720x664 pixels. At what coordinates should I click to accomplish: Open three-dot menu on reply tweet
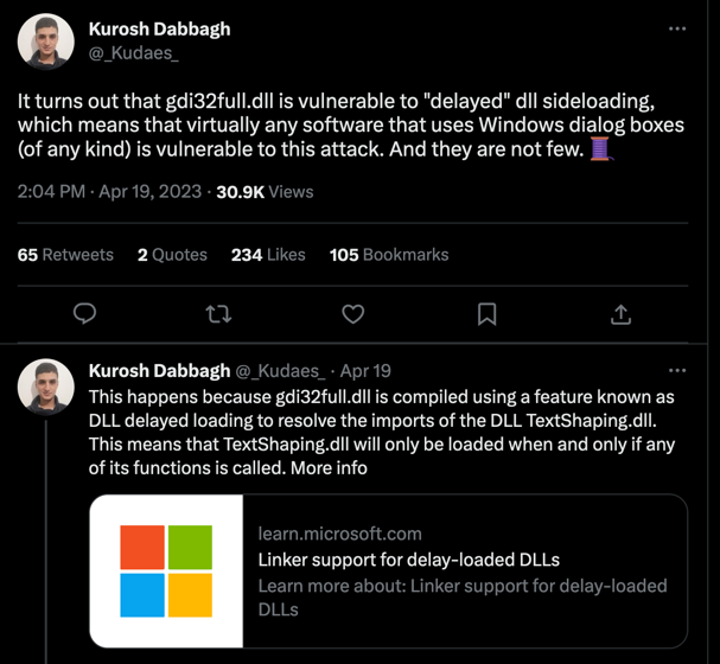(x=677, y=371)
